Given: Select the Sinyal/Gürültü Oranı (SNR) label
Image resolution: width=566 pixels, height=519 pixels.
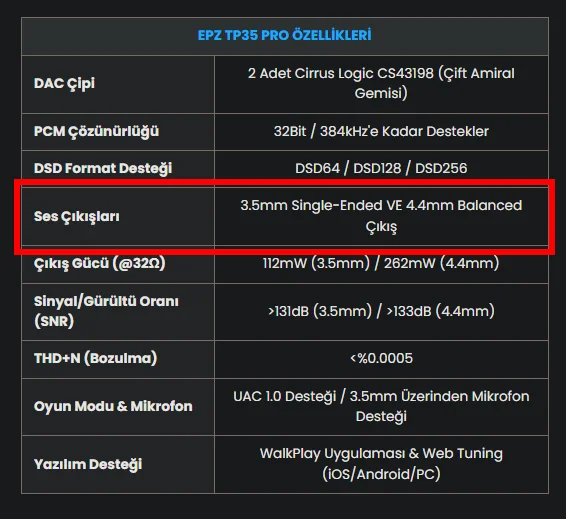Looking at the screenshot, I should 106,311.
